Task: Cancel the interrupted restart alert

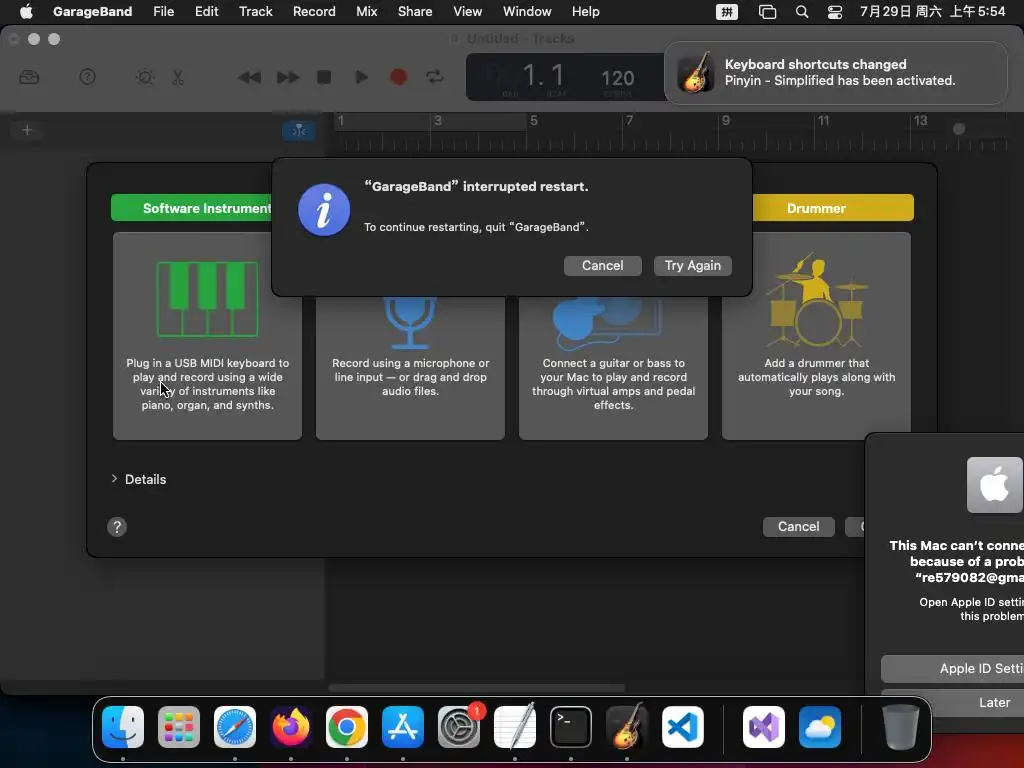Action: 602,266
